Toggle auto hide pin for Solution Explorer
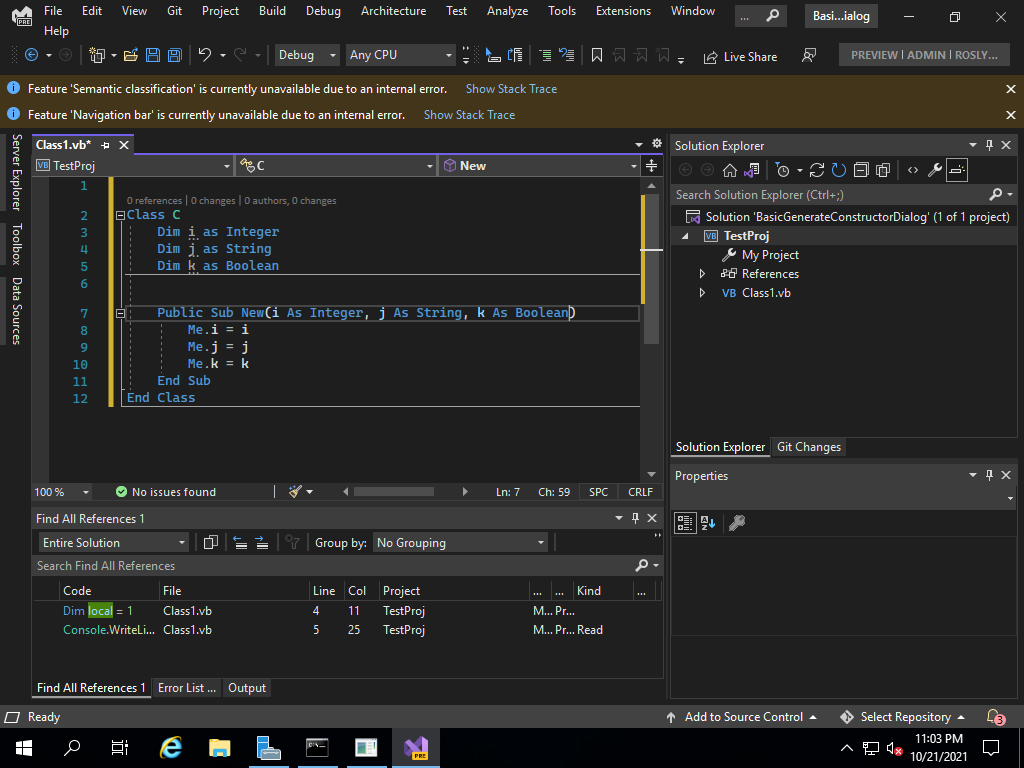 pos(989,145)
